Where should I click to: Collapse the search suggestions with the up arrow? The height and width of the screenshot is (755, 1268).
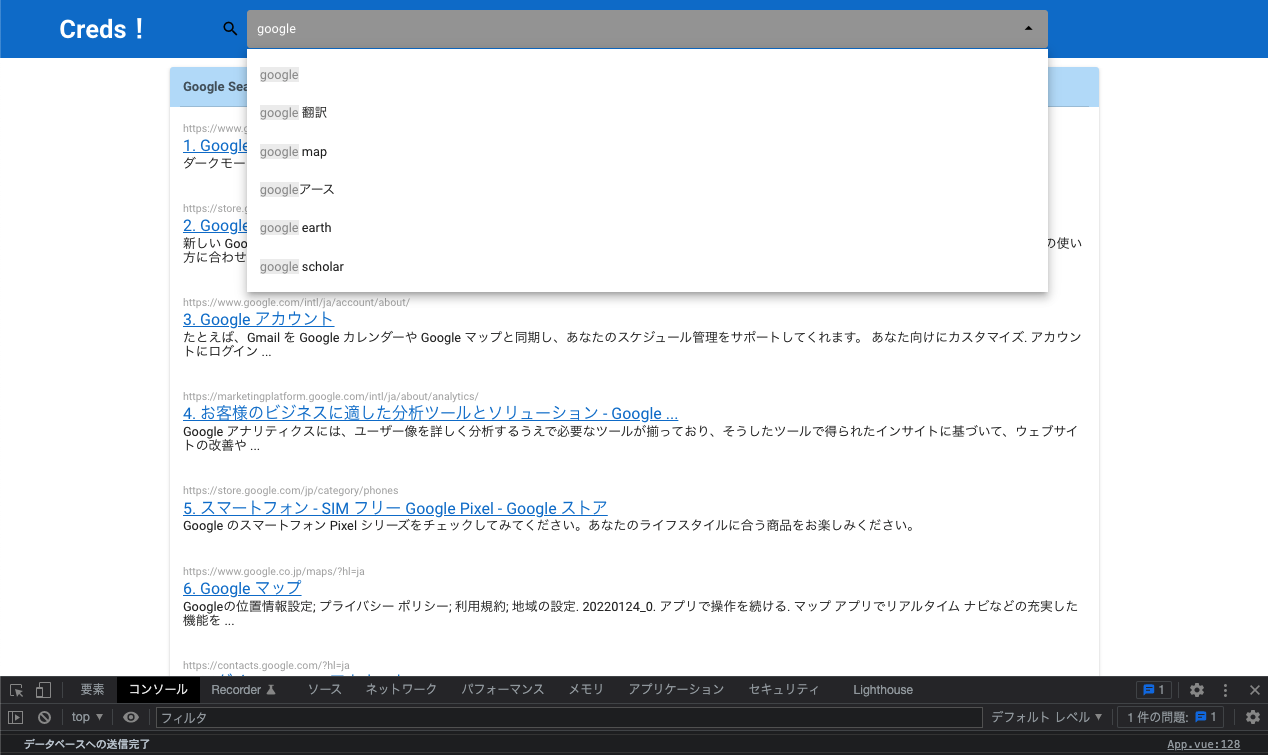[1028, 28]
